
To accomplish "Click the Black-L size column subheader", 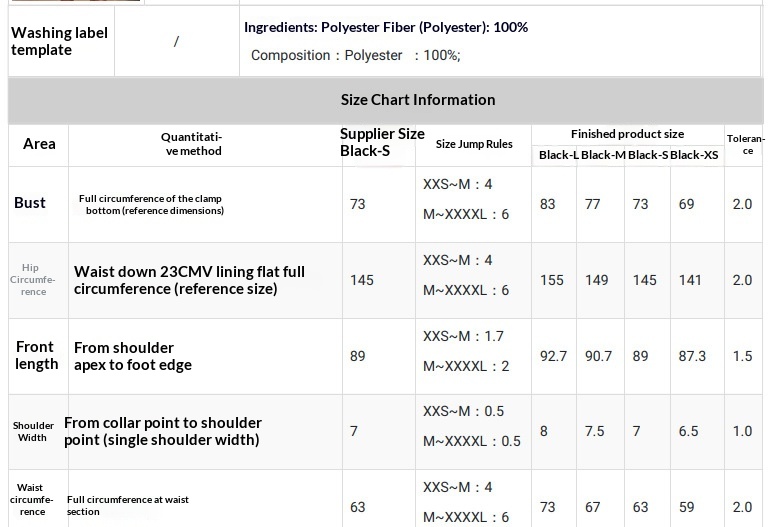I will coord(558,155).
